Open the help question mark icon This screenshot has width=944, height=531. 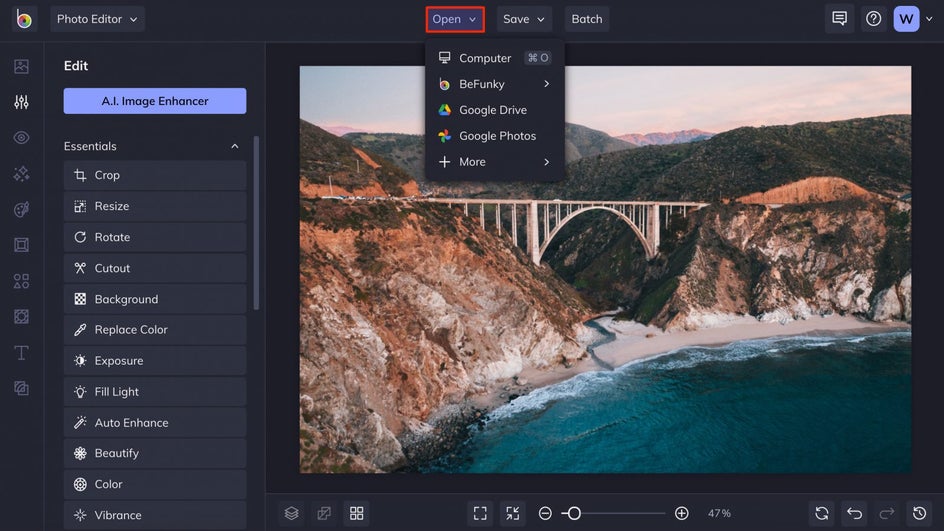[x=873, y=19]
